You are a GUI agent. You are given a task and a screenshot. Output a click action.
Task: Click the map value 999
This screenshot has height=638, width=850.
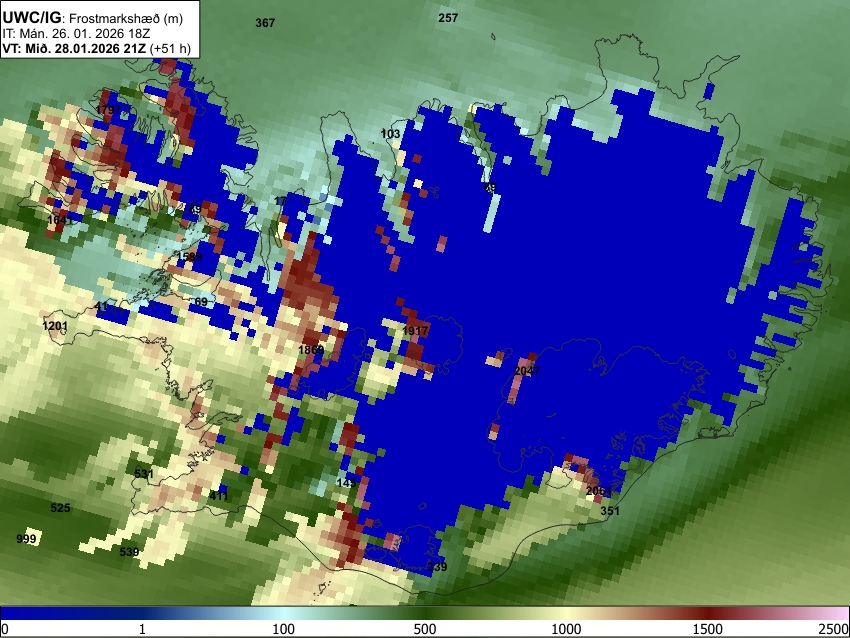point(26,538)
